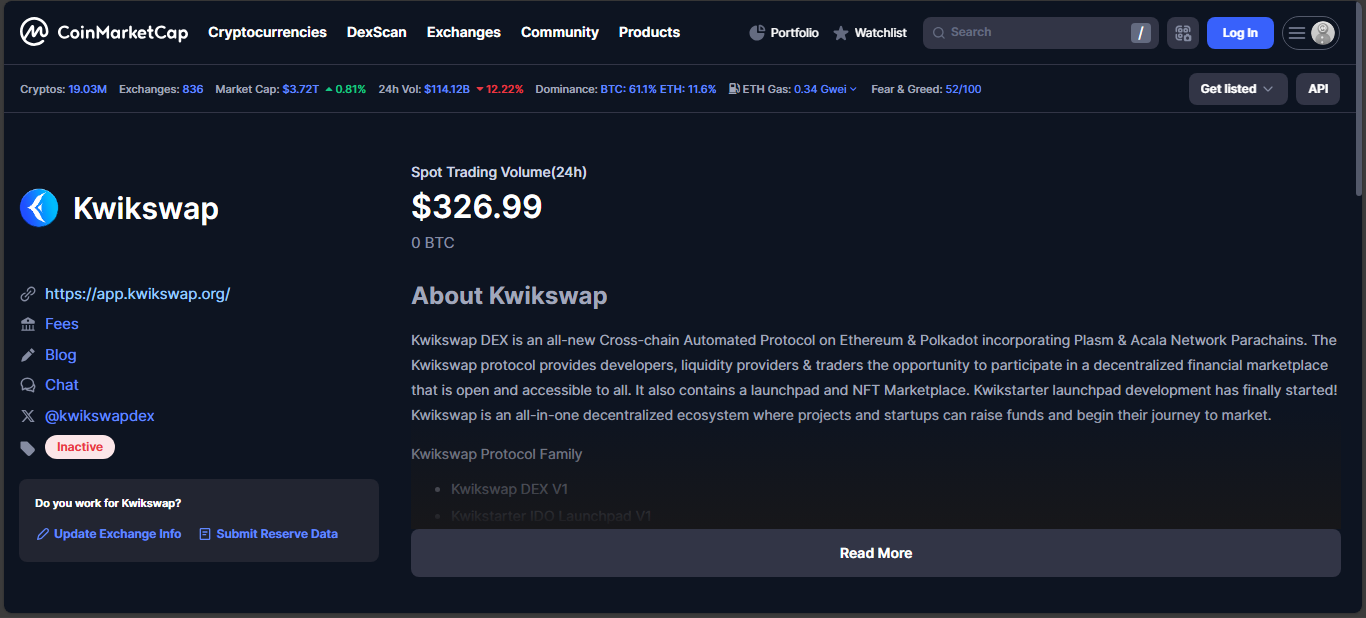Open the Exchanges menu
The width and height of the screenshot is (1366, 618).
click(464, 32)
